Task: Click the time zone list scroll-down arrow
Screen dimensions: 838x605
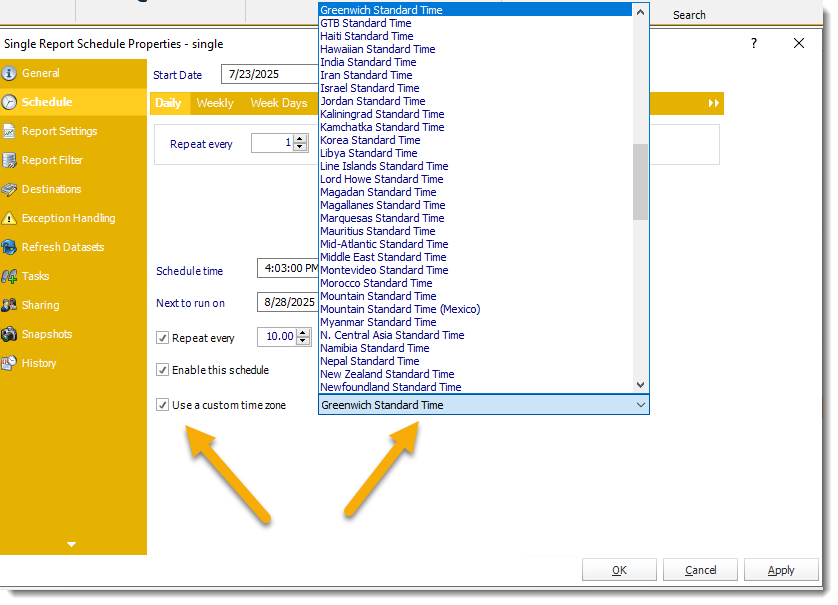Action: coord(640,385)
